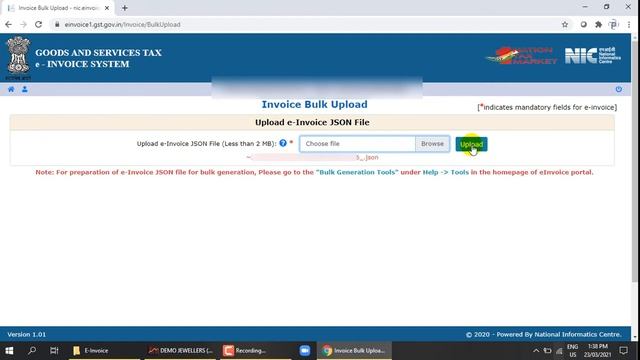
Task: Click 'Help -> Tools' text in note
Action: [446, 172]
